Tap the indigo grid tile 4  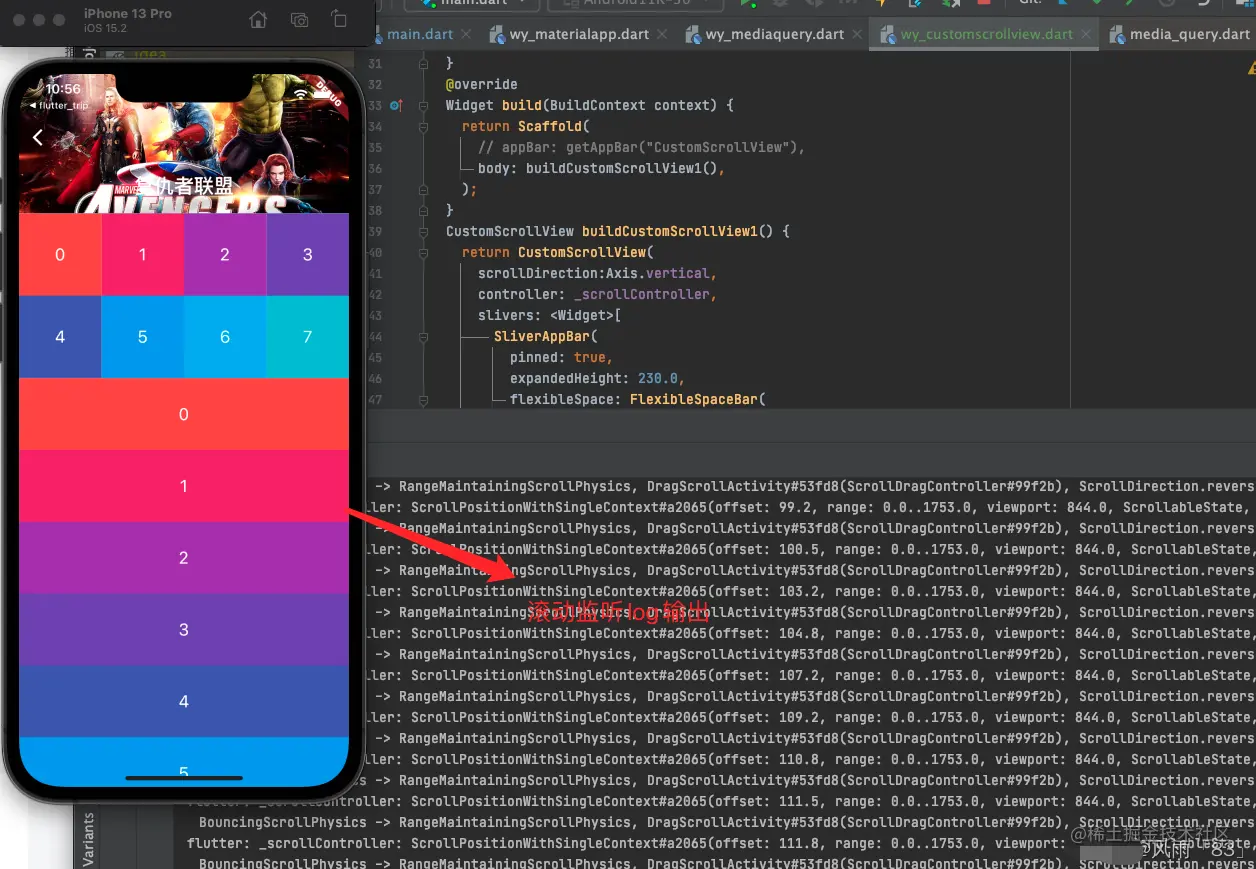(60, 337)
